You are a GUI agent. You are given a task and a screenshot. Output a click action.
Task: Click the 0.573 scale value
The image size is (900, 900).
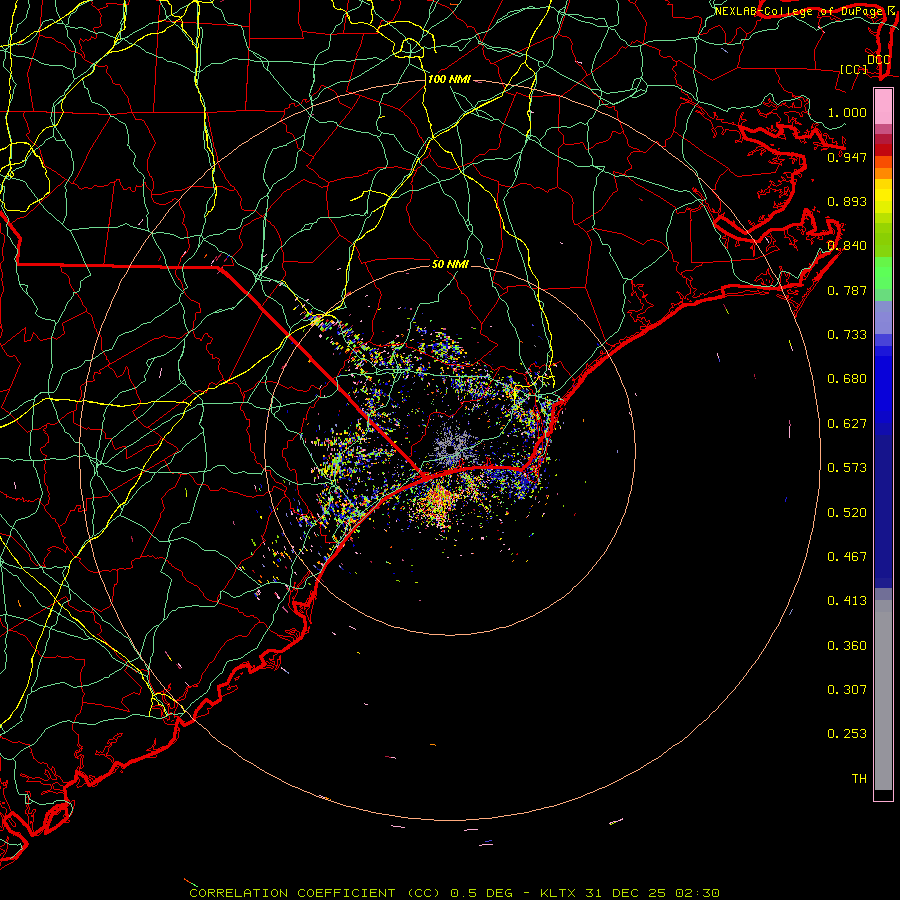point(847,468)
